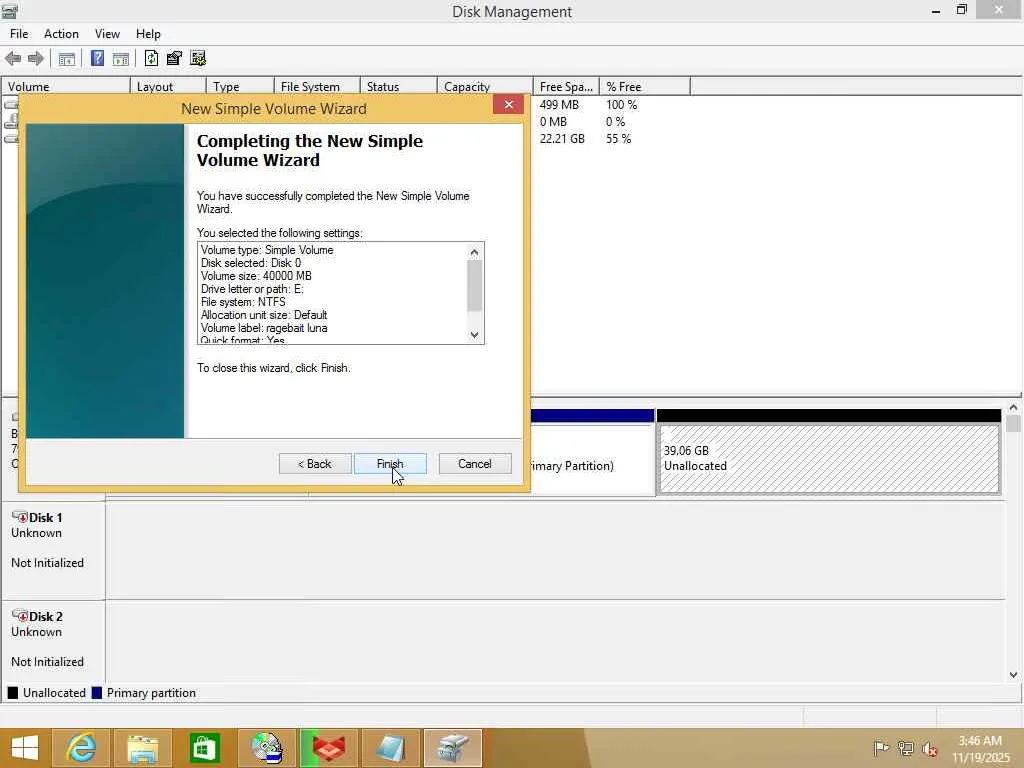Click the network tray icon

(x=905, y=748)
